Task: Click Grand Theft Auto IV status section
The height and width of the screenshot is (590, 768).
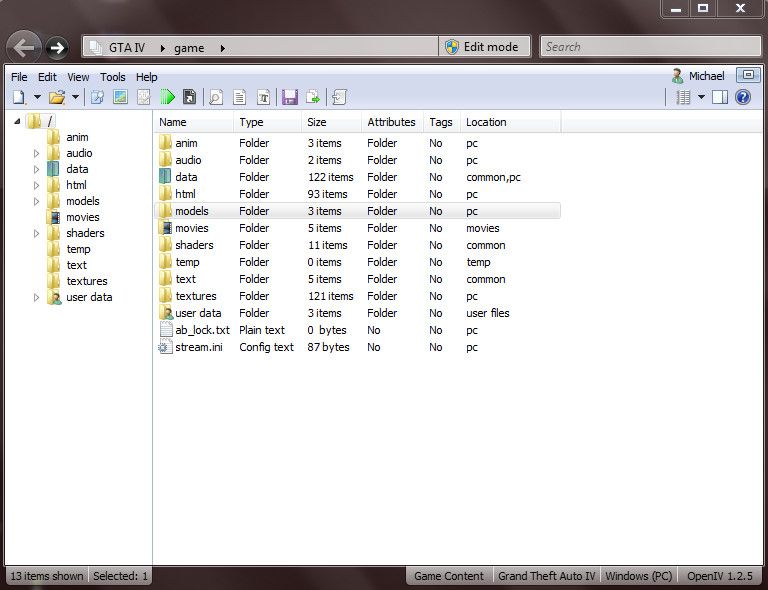Action: (546, 576)
